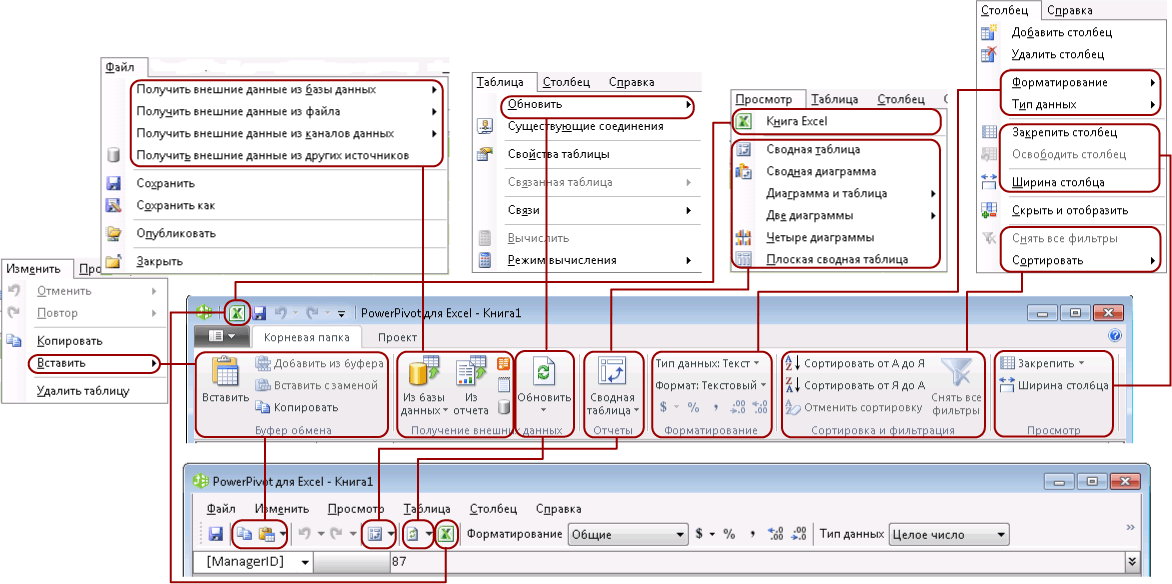The height and width of the screenshot is (584, 1172).
Task: Choose Книга Excel in Просмотр menu
Action: click(836, 121)
